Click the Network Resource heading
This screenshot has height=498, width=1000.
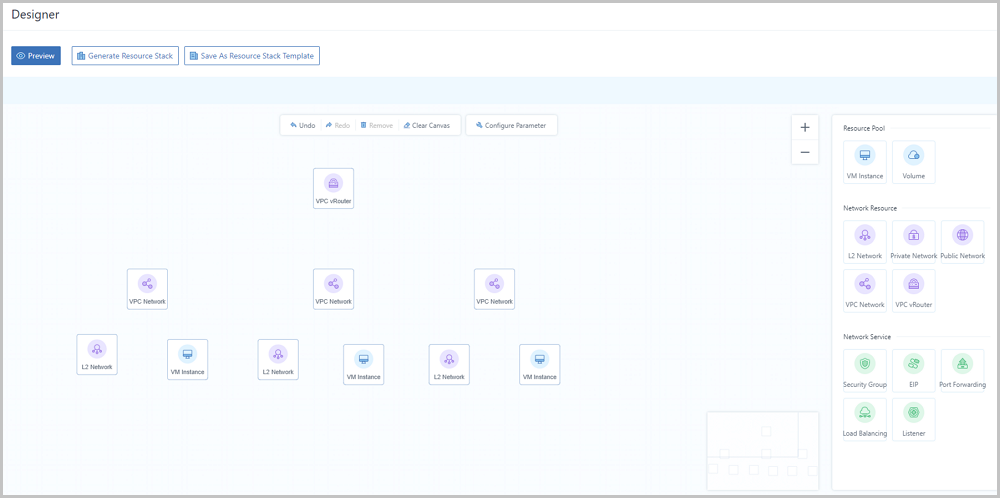pos(870,209)
